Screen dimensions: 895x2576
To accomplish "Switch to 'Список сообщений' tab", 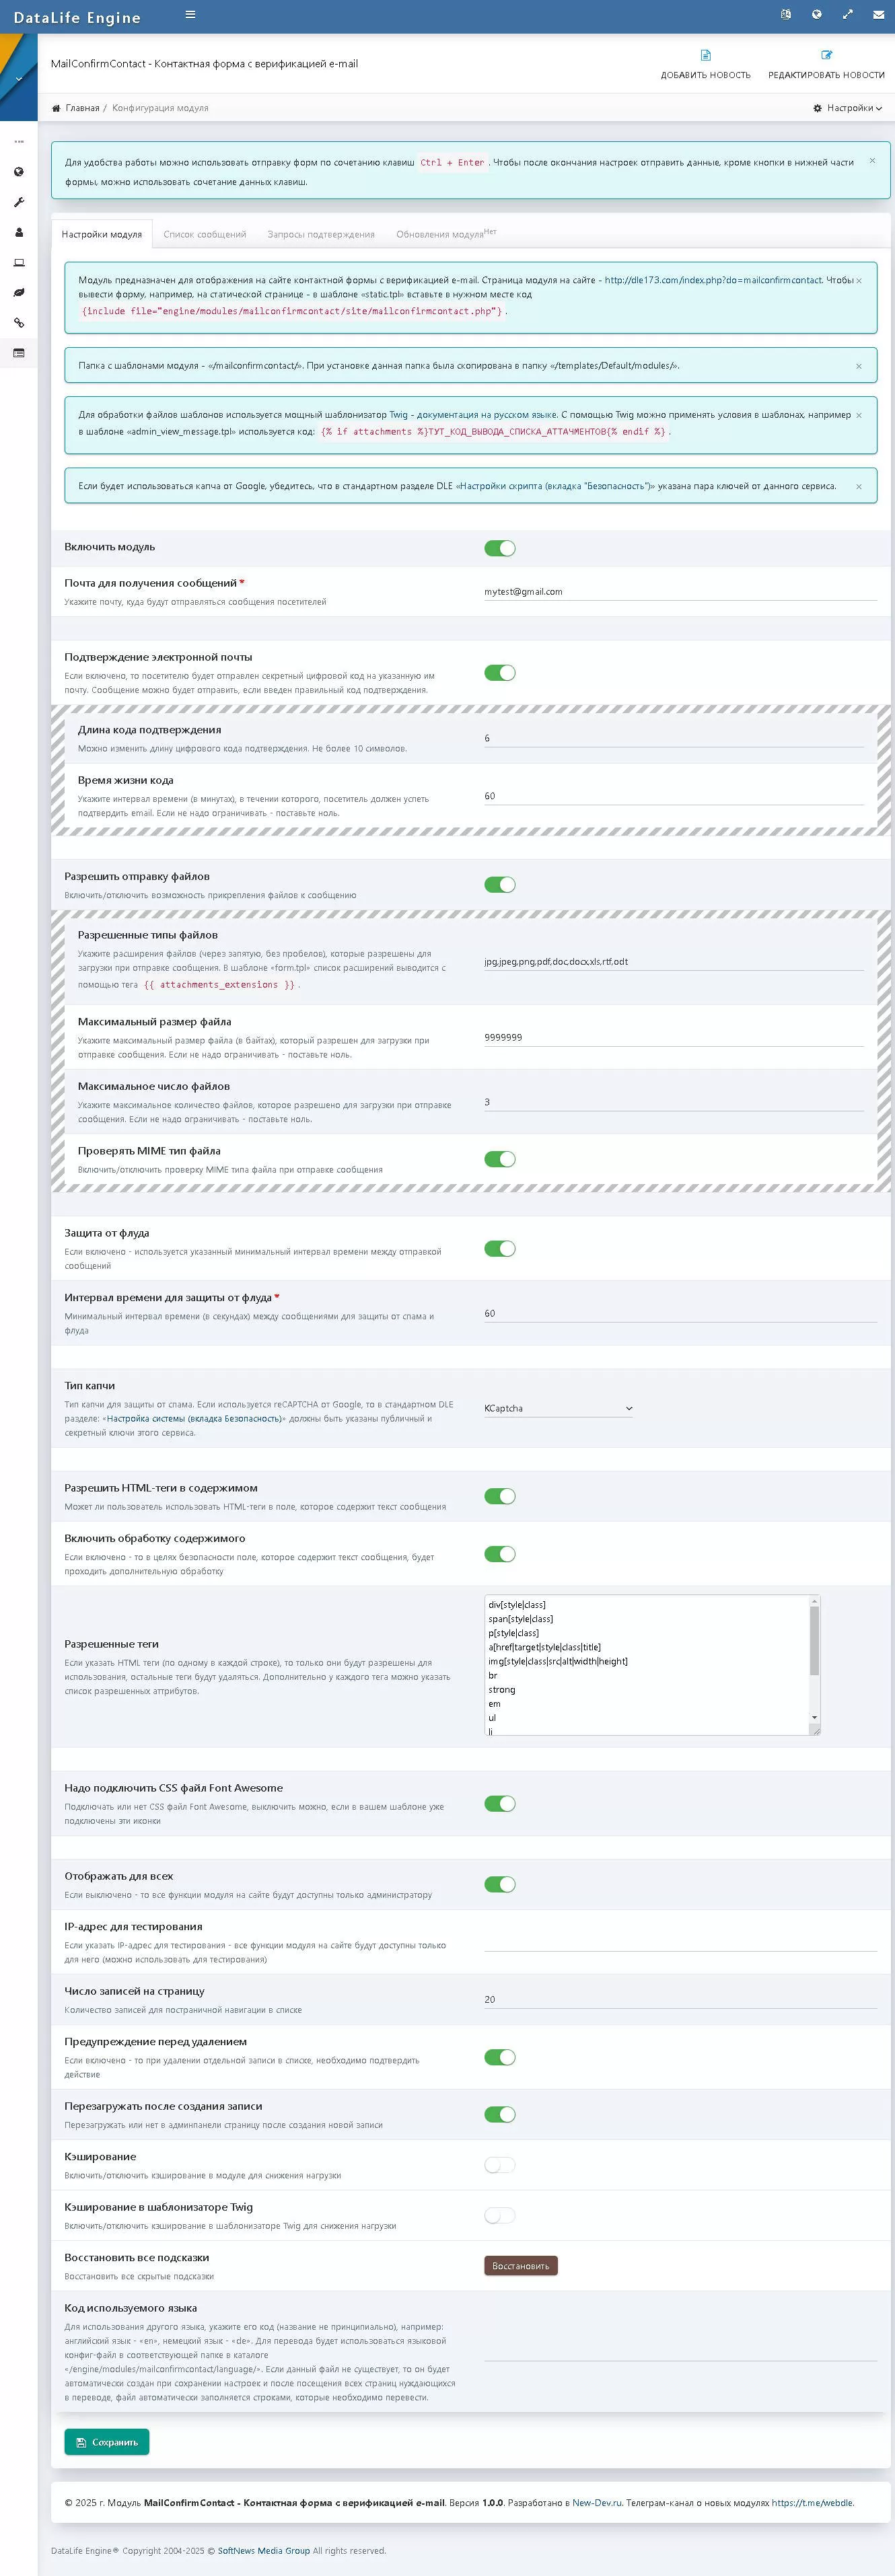I will pos(204,234).
